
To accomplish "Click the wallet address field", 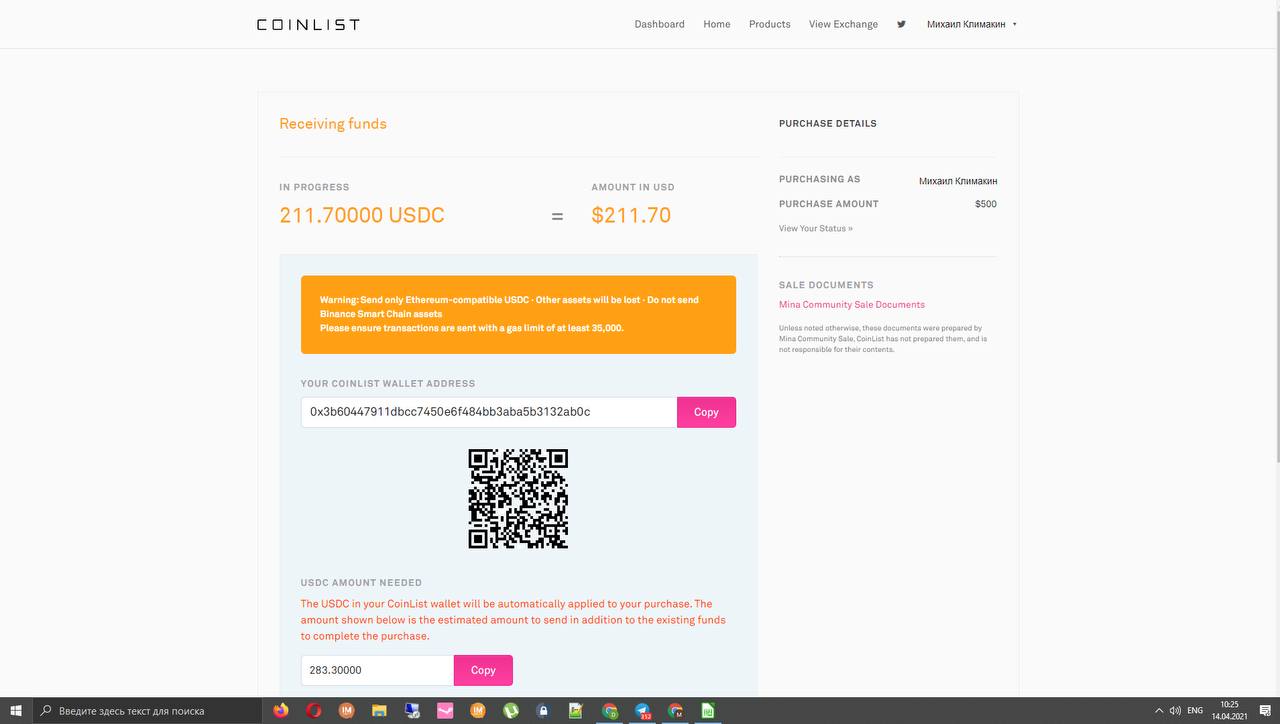I will [489, 412].
